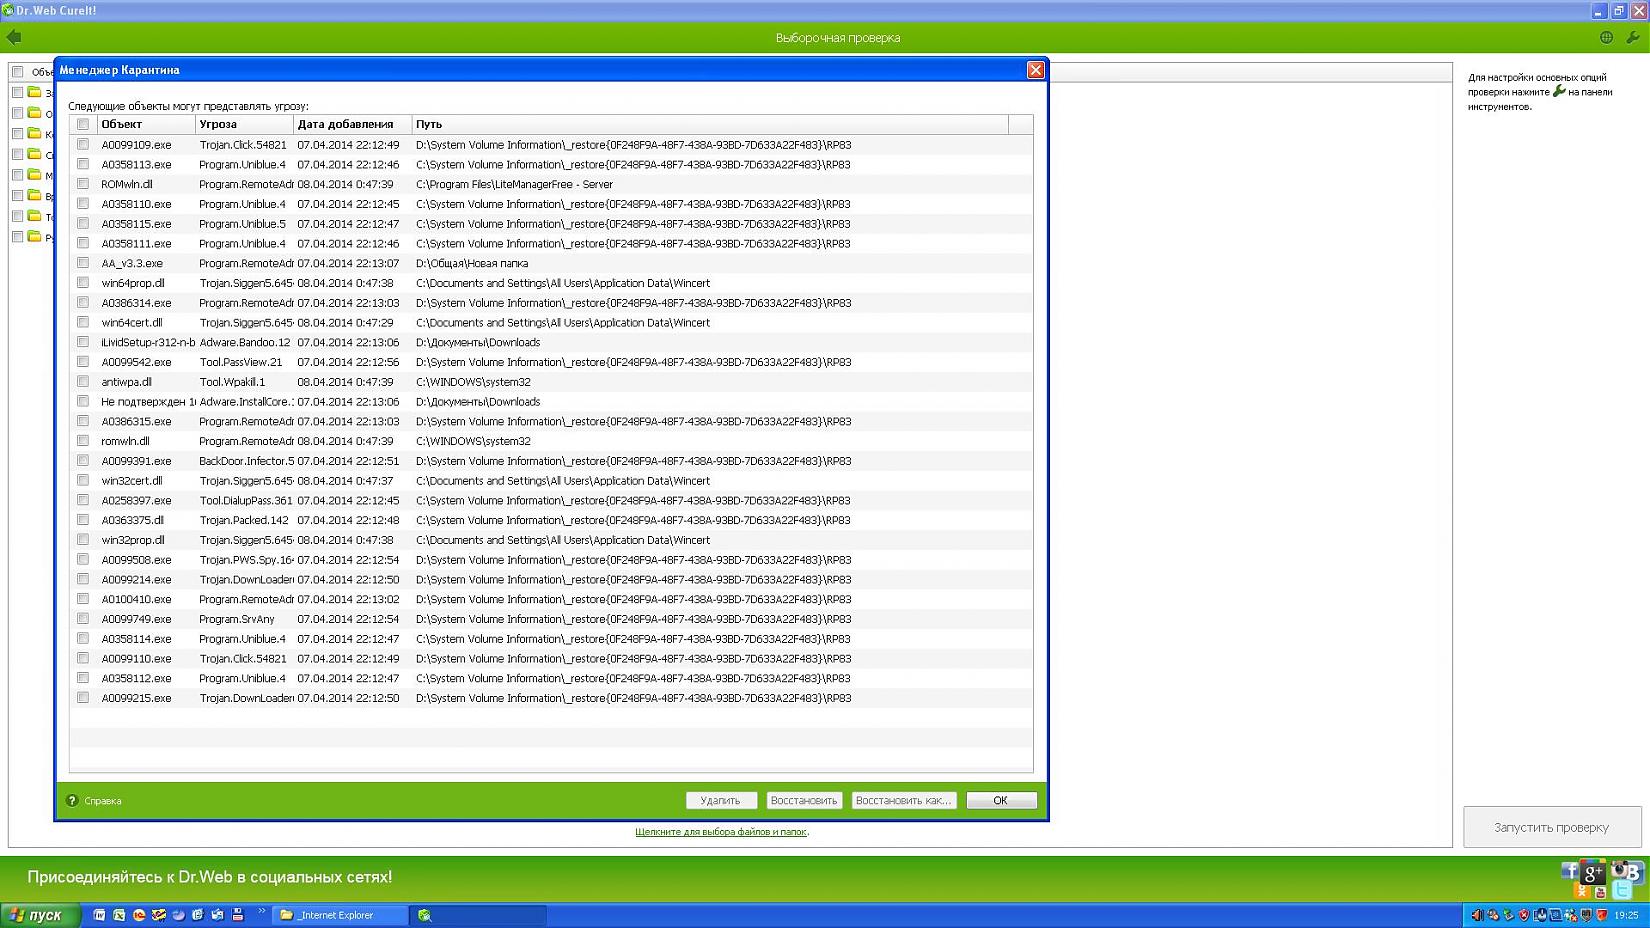Click the Восстановить как... button
1650x928 pixels.
(x=904, y=800)
